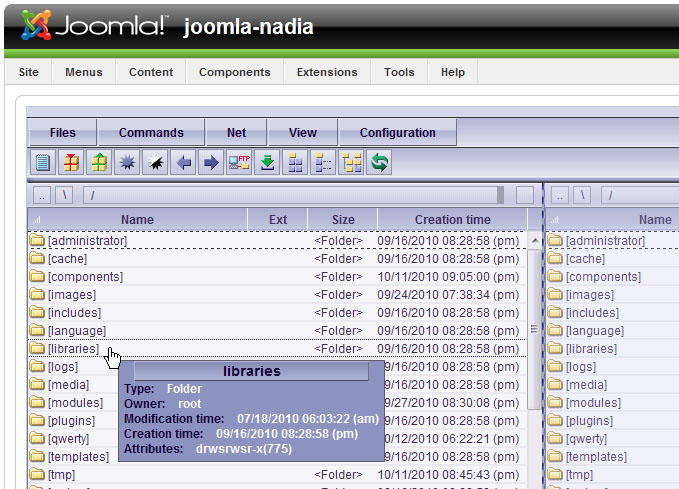Open the Tools menu
Viewport: 679px width, 489px height.
coord(399,72)
